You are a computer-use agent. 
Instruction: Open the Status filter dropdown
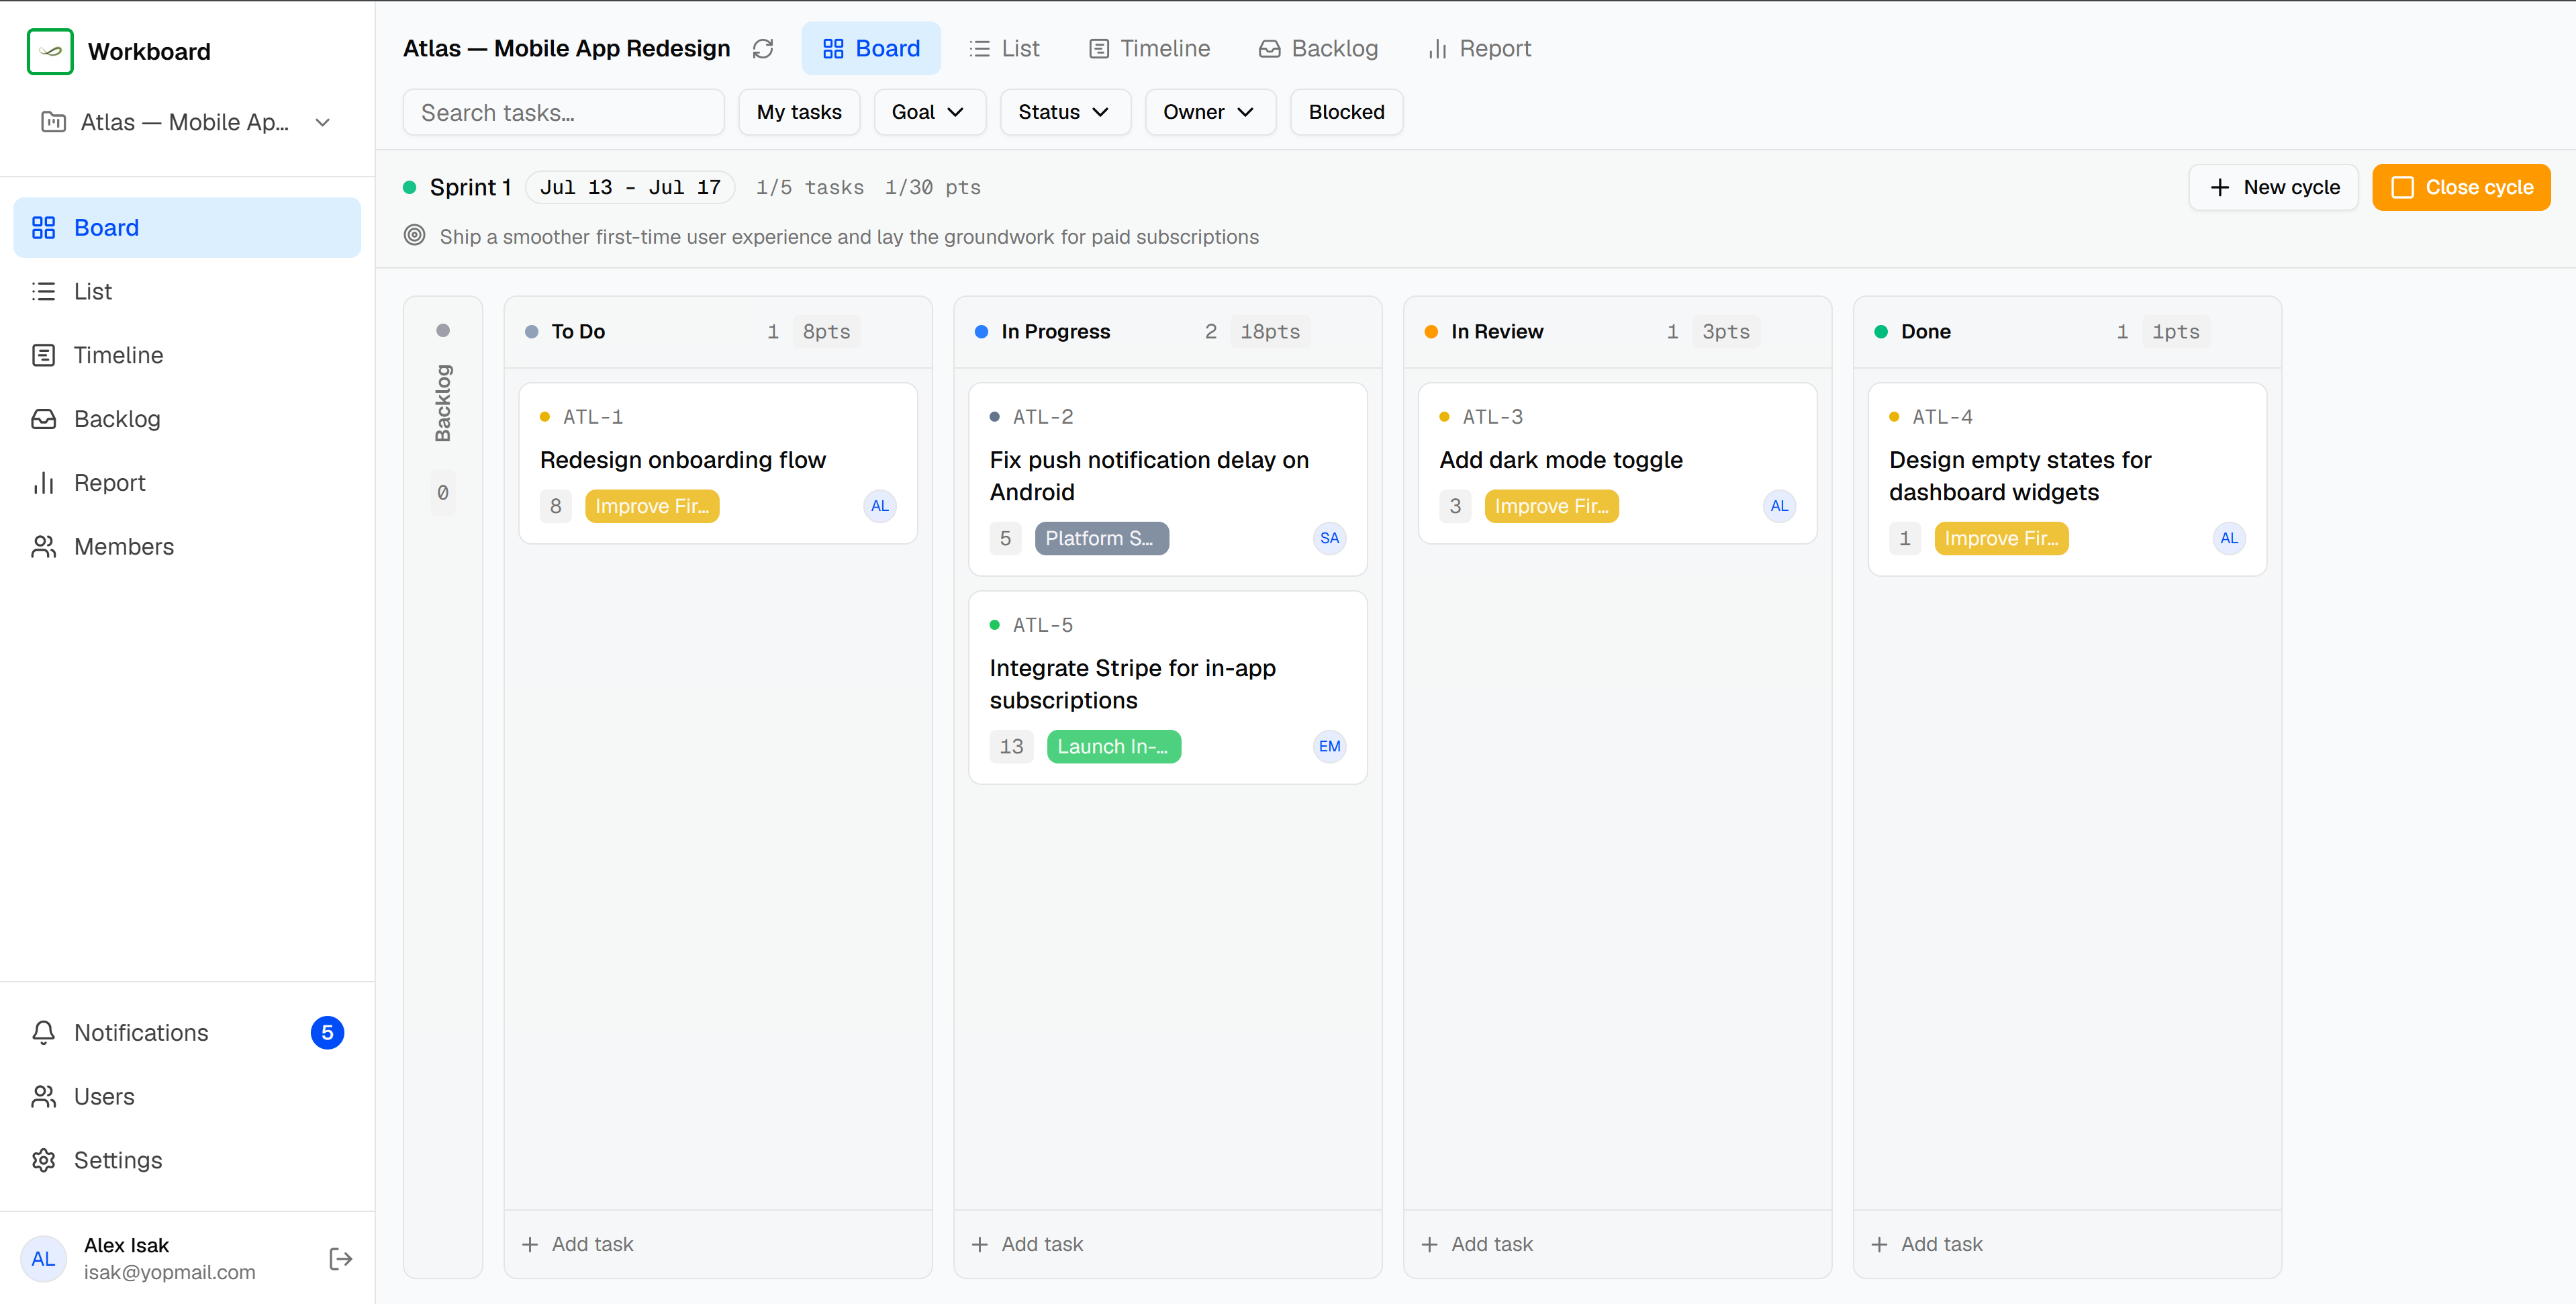tap(1065, 112)
